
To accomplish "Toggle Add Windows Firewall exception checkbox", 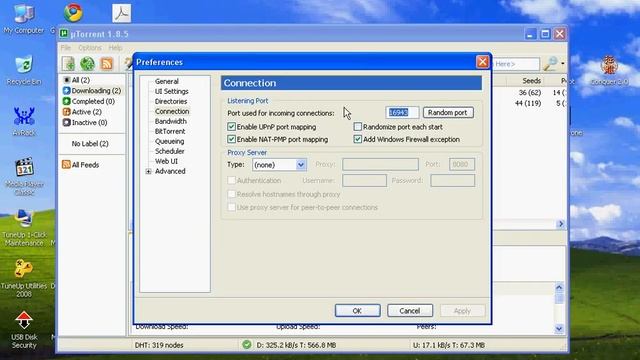I will click(358, 139).
